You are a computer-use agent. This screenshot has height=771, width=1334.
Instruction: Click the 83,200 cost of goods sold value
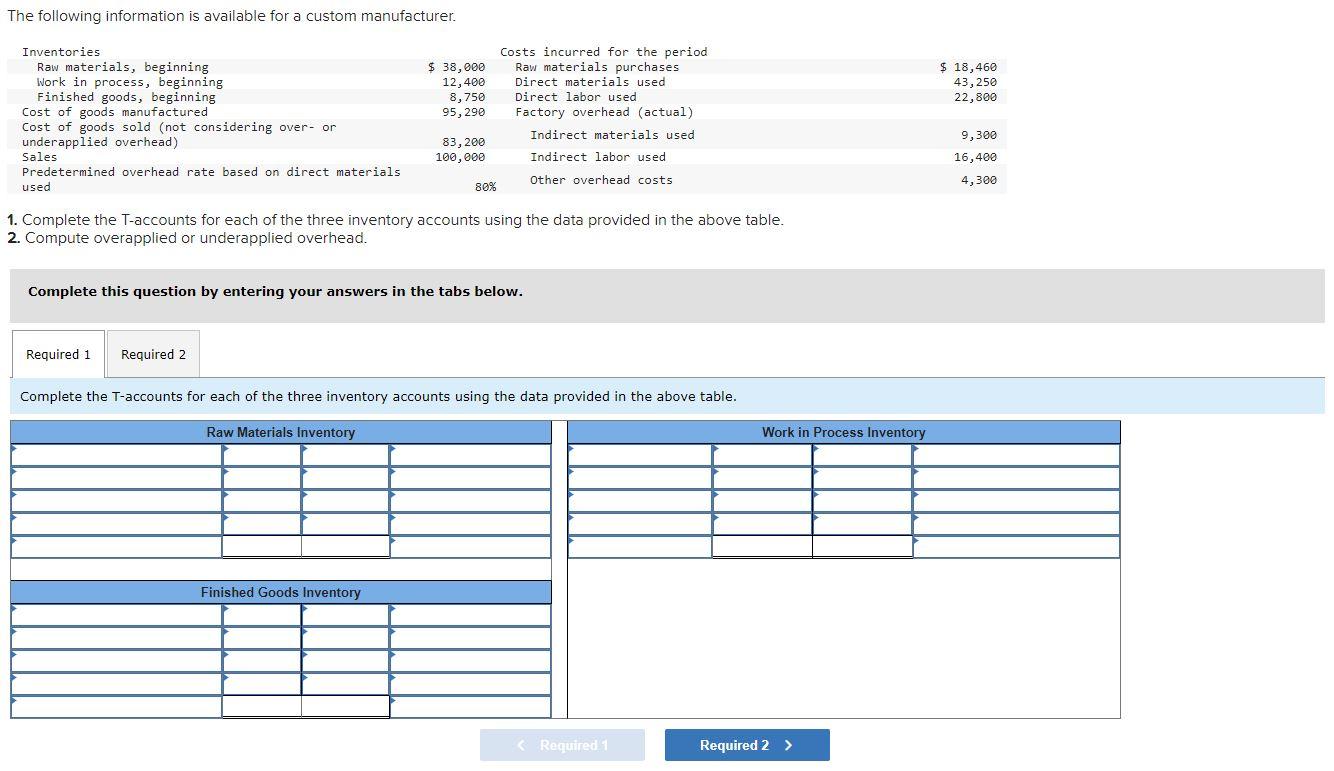pyautogui.click(x=463, y=142)
